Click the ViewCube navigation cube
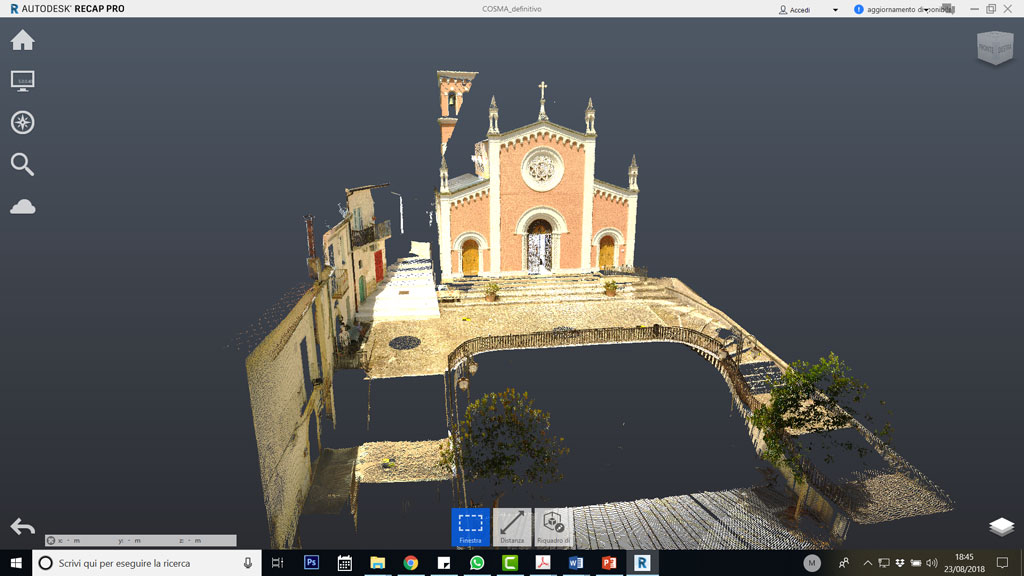Screen dimensions: 1024x576 pos(994,48)
